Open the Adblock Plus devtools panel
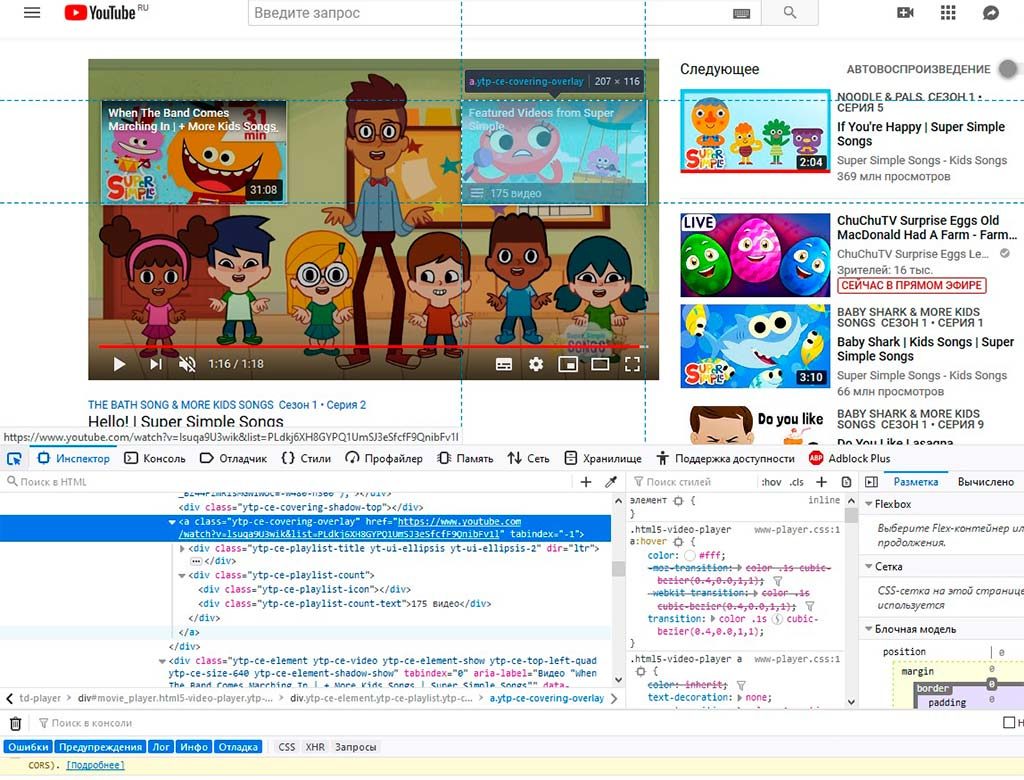This screenshot has height=780, width=1024. coord(849,459)
